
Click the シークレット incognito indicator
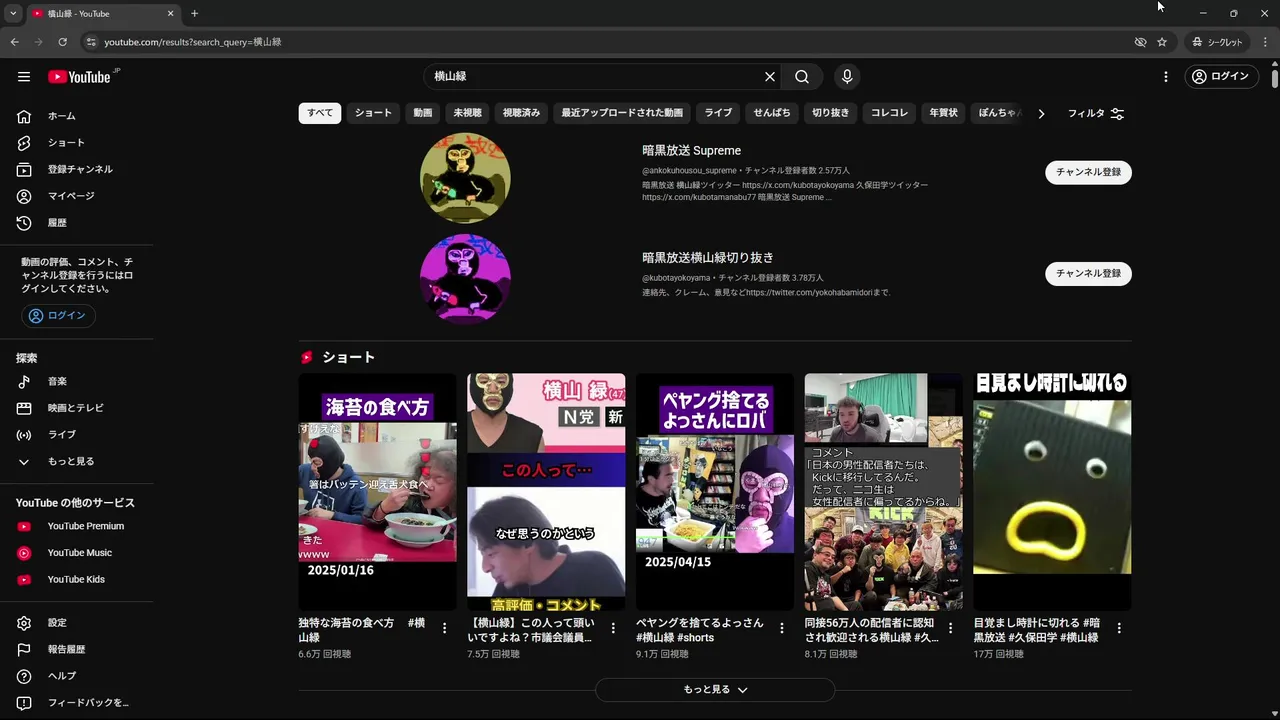point(1217,42)
